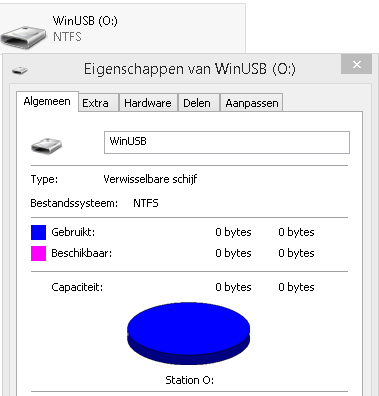Viewport: 379px width, 396px height.
Task: Click the NTFS label under WinUSB drive
Action: pyautogui.click(x=67, y=37)
